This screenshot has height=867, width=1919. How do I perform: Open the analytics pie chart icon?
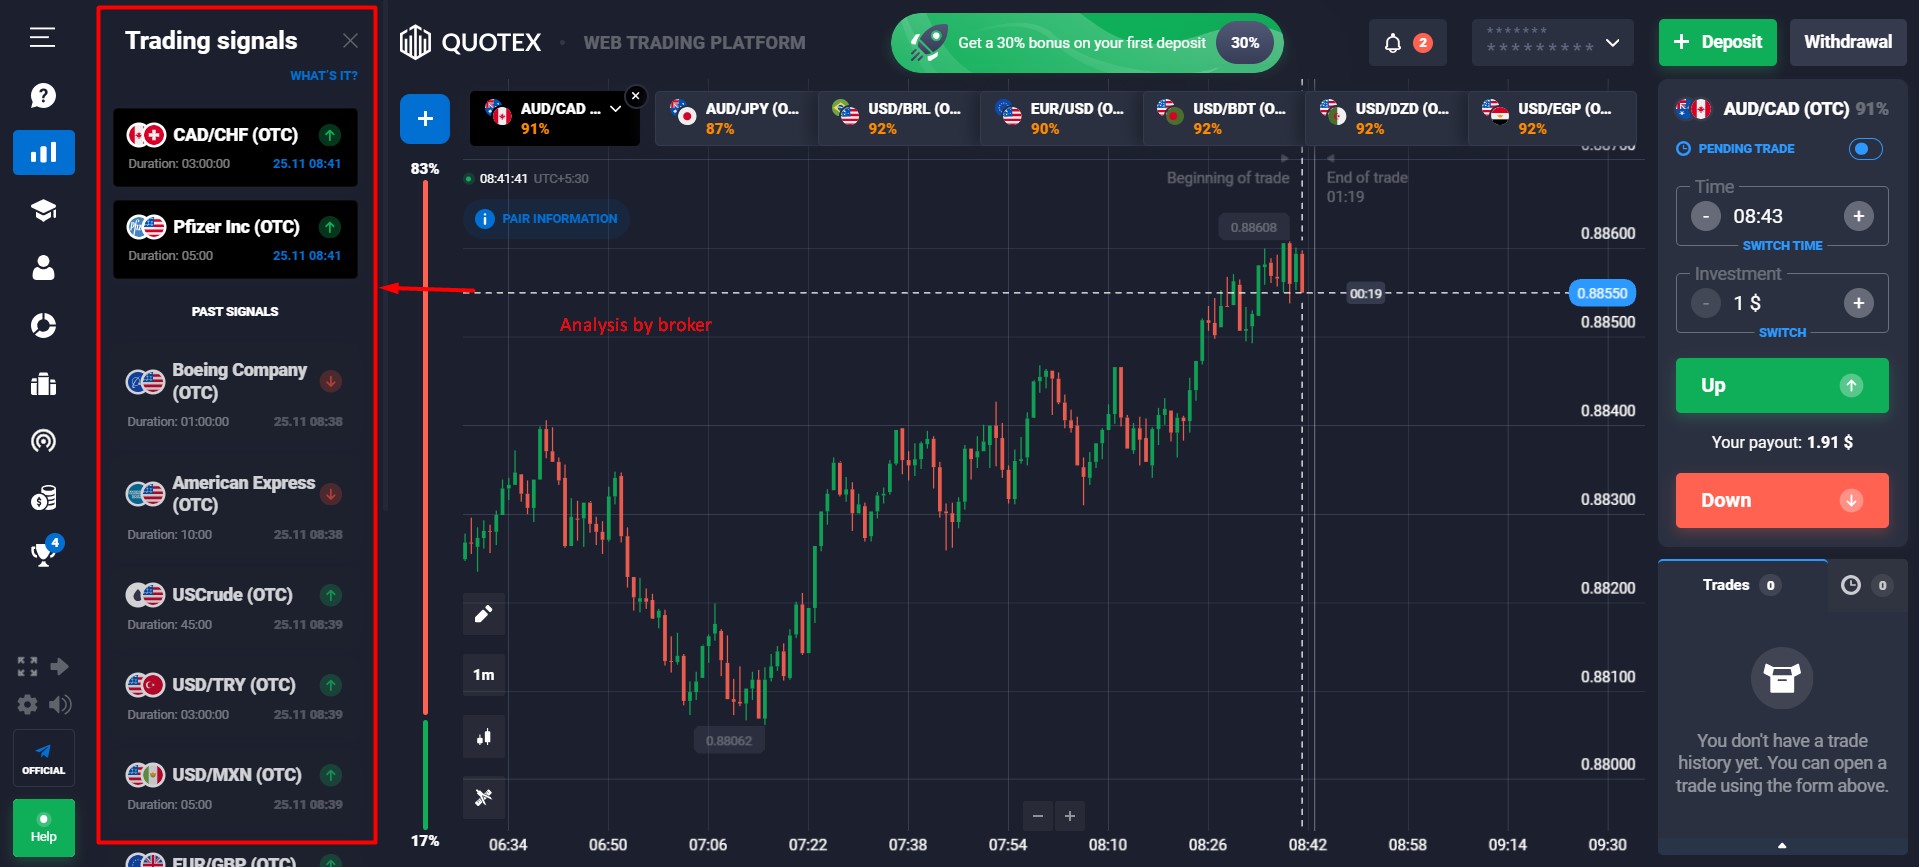click(43, 326)
